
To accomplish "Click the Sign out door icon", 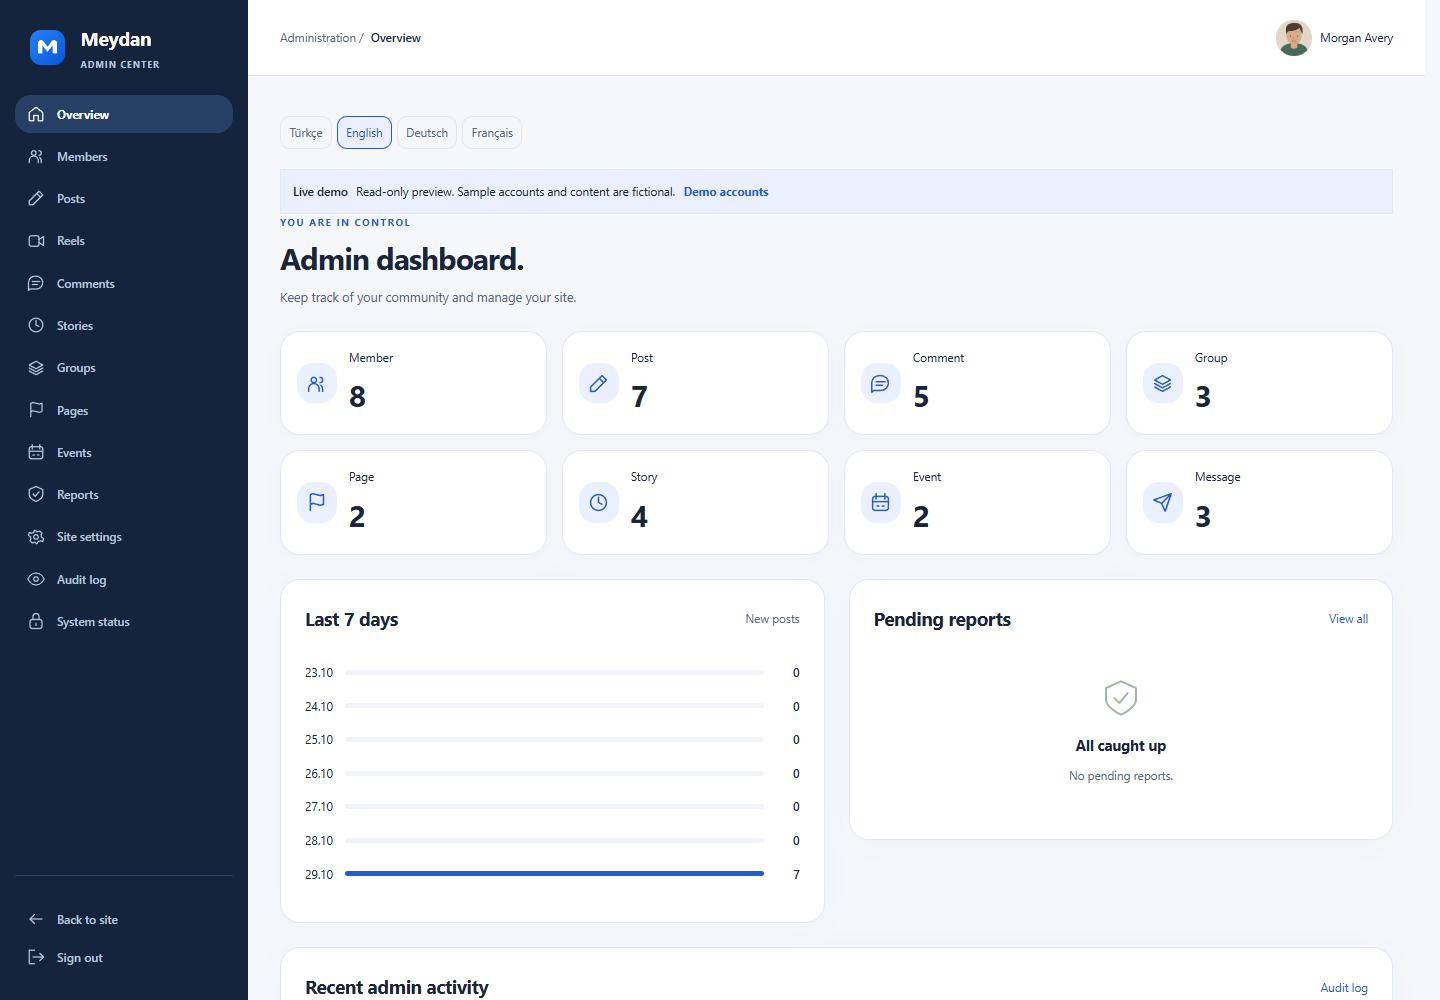I will point(36,958).
